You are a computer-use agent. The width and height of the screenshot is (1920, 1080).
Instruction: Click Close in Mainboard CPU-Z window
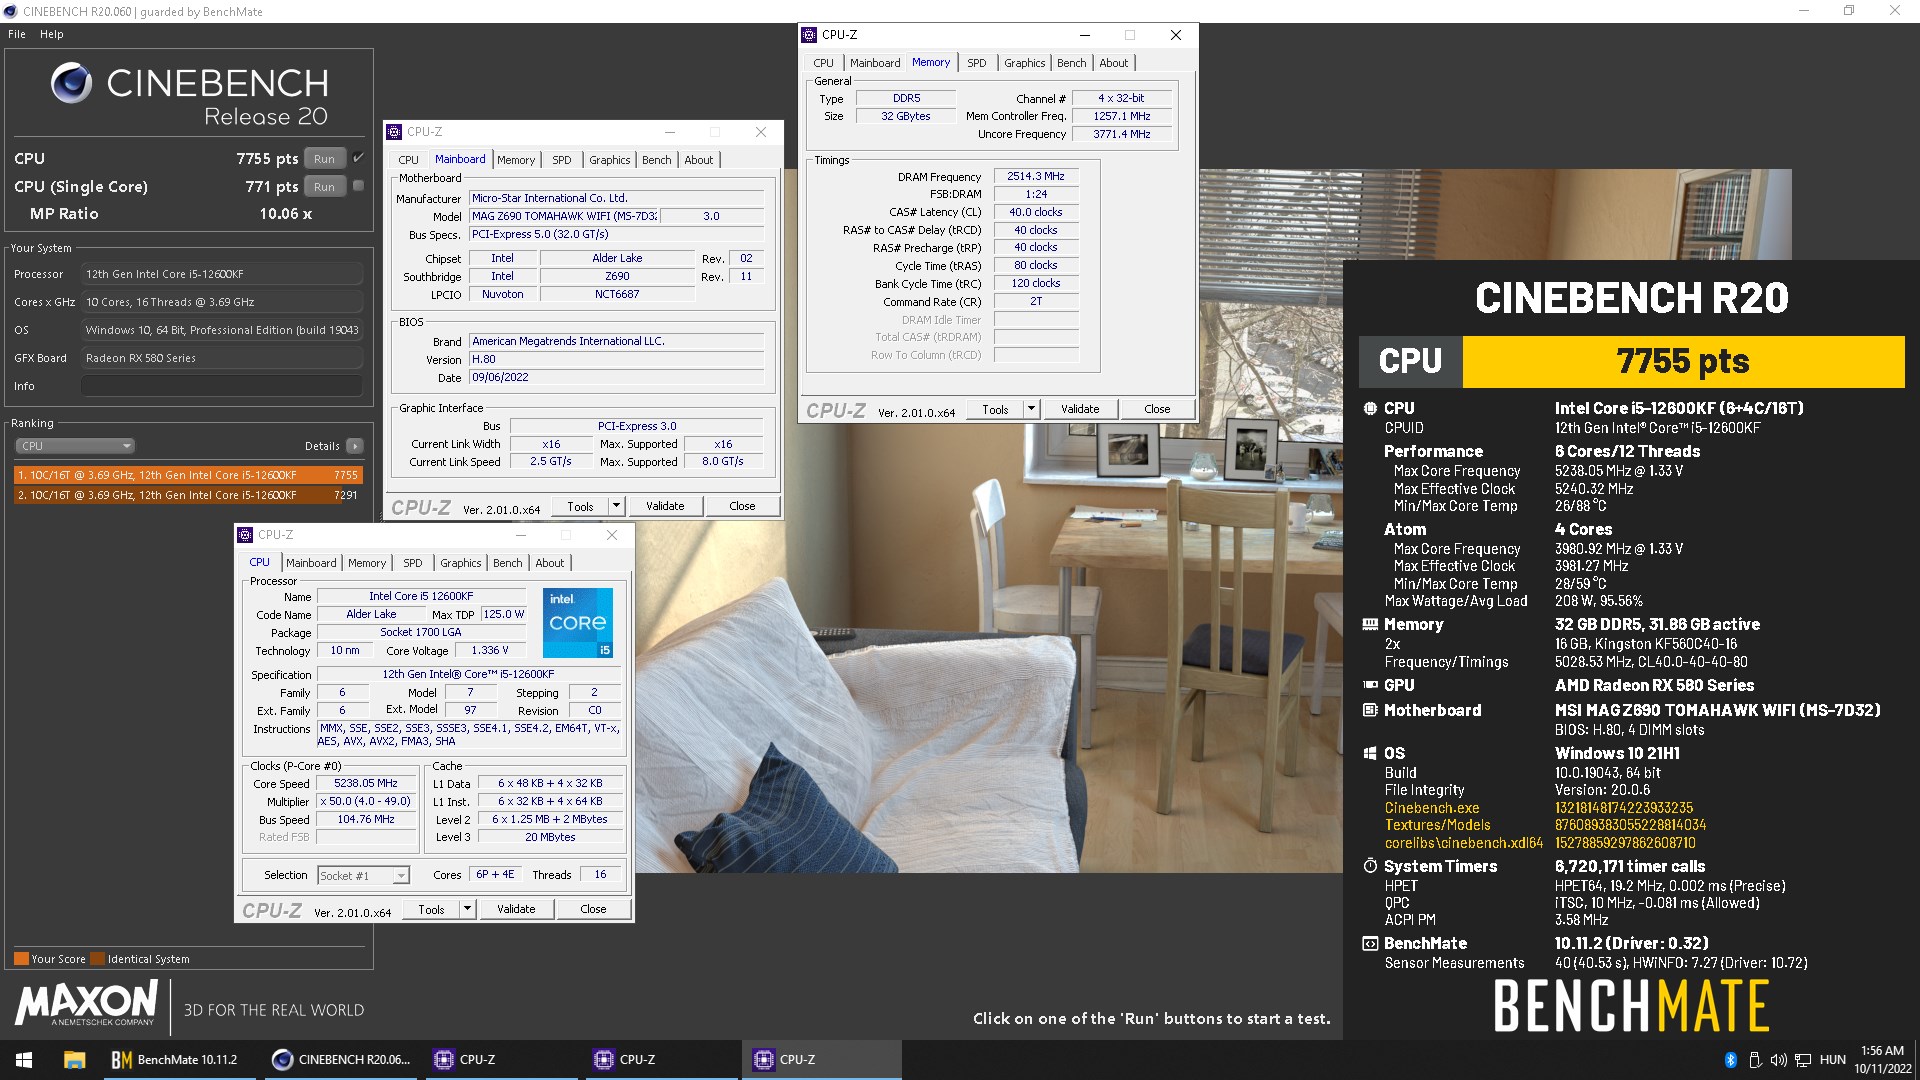click(x=742, y=506)
